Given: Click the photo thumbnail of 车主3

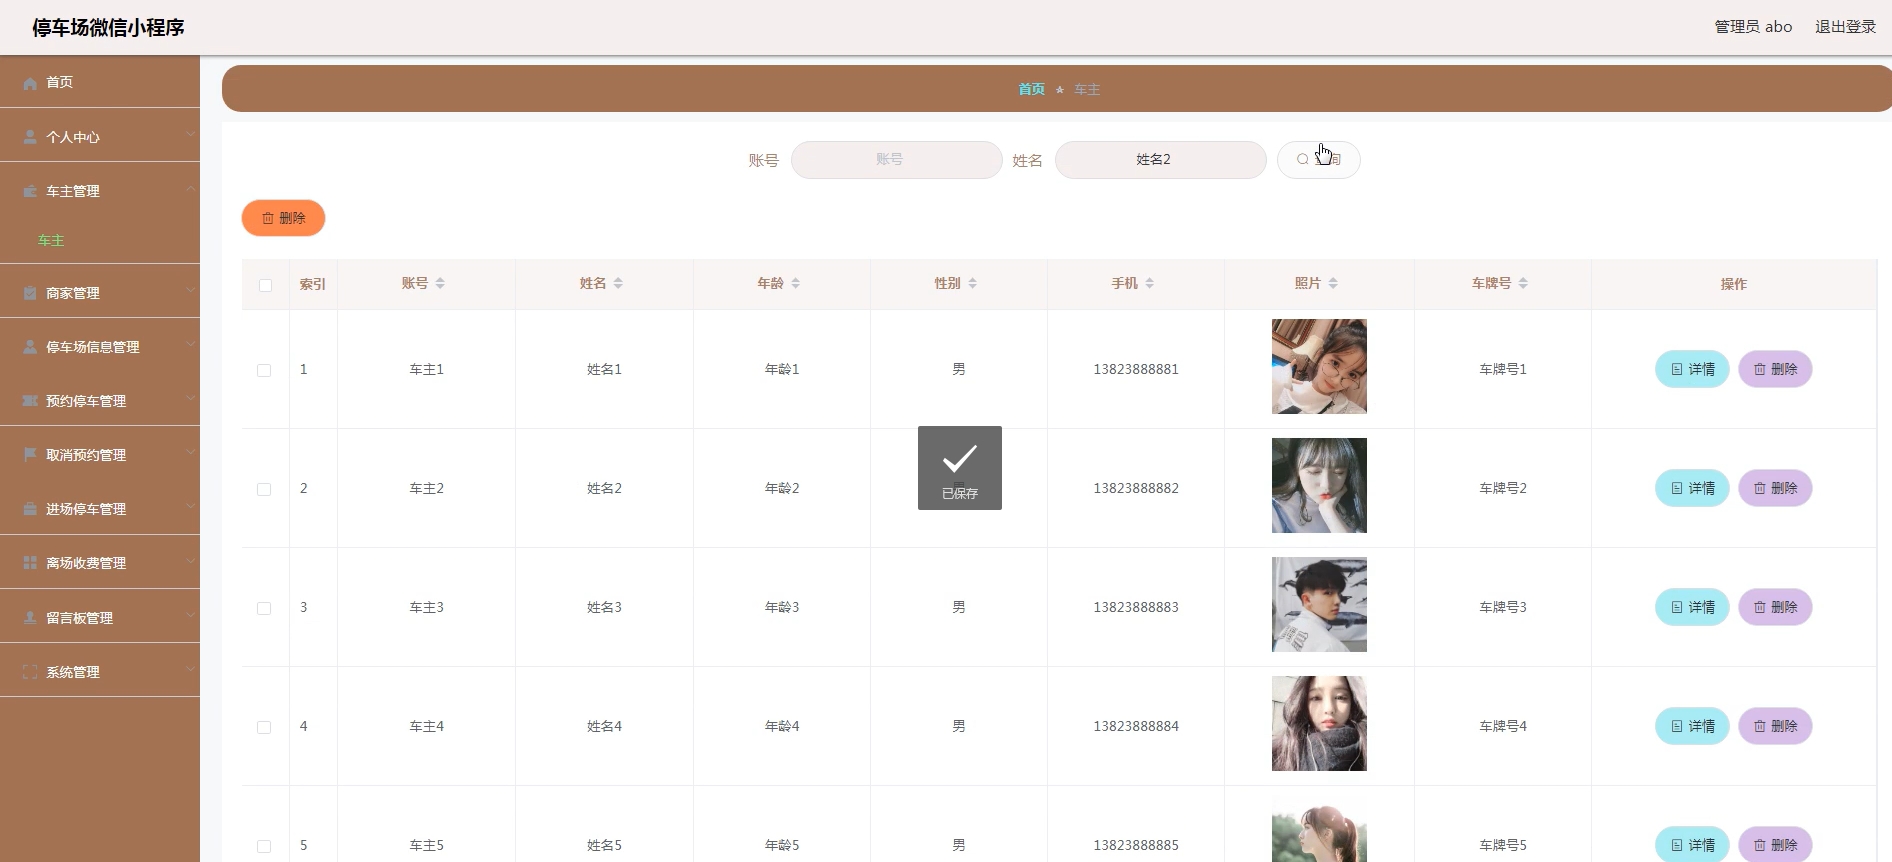Looking at the screenshot, I should click(x=1319, y=605).
